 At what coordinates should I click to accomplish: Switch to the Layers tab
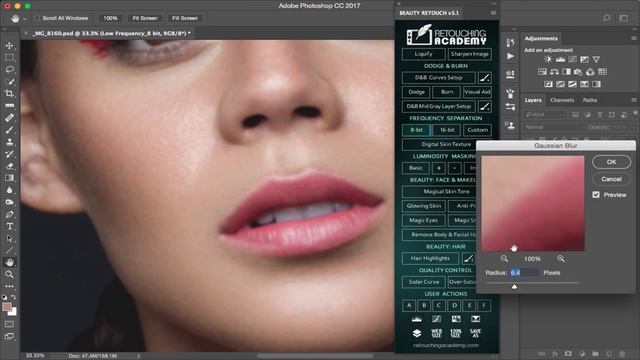click(533, 100)
